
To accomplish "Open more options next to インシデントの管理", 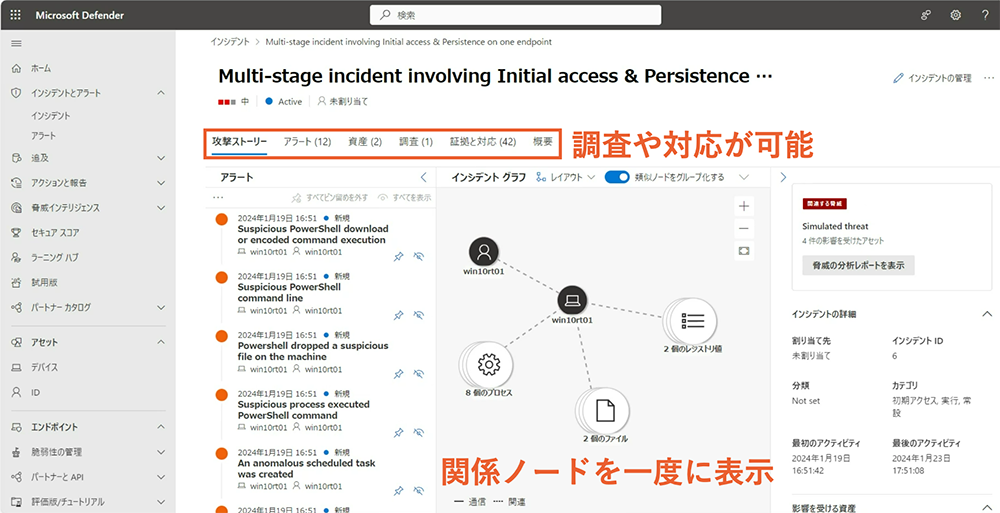I will click(989, 78).
